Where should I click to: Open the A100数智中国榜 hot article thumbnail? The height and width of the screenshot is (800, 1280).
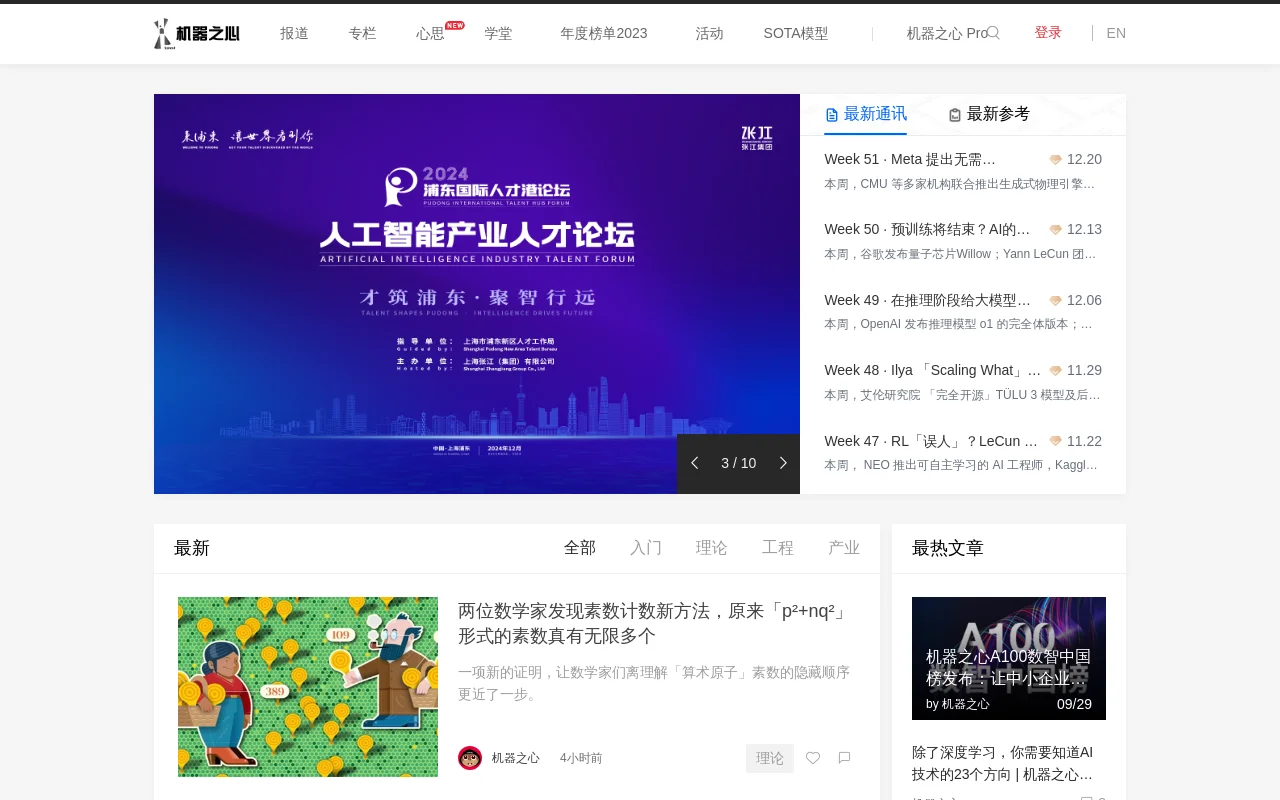point(1009,658)
